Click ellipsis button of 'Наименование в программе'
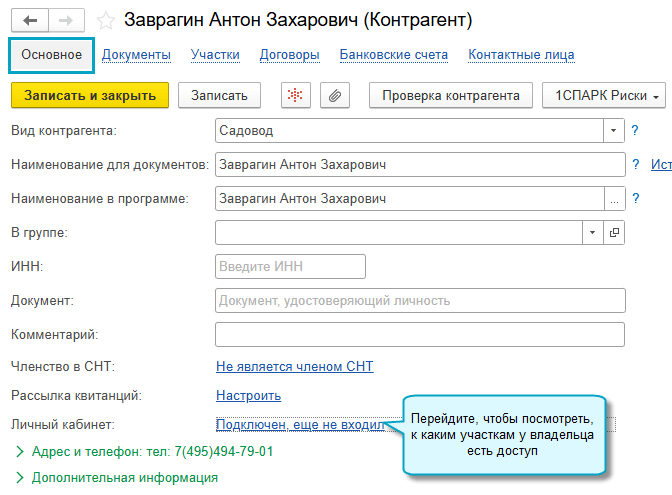Screen dimensions: 672x495 615,198
